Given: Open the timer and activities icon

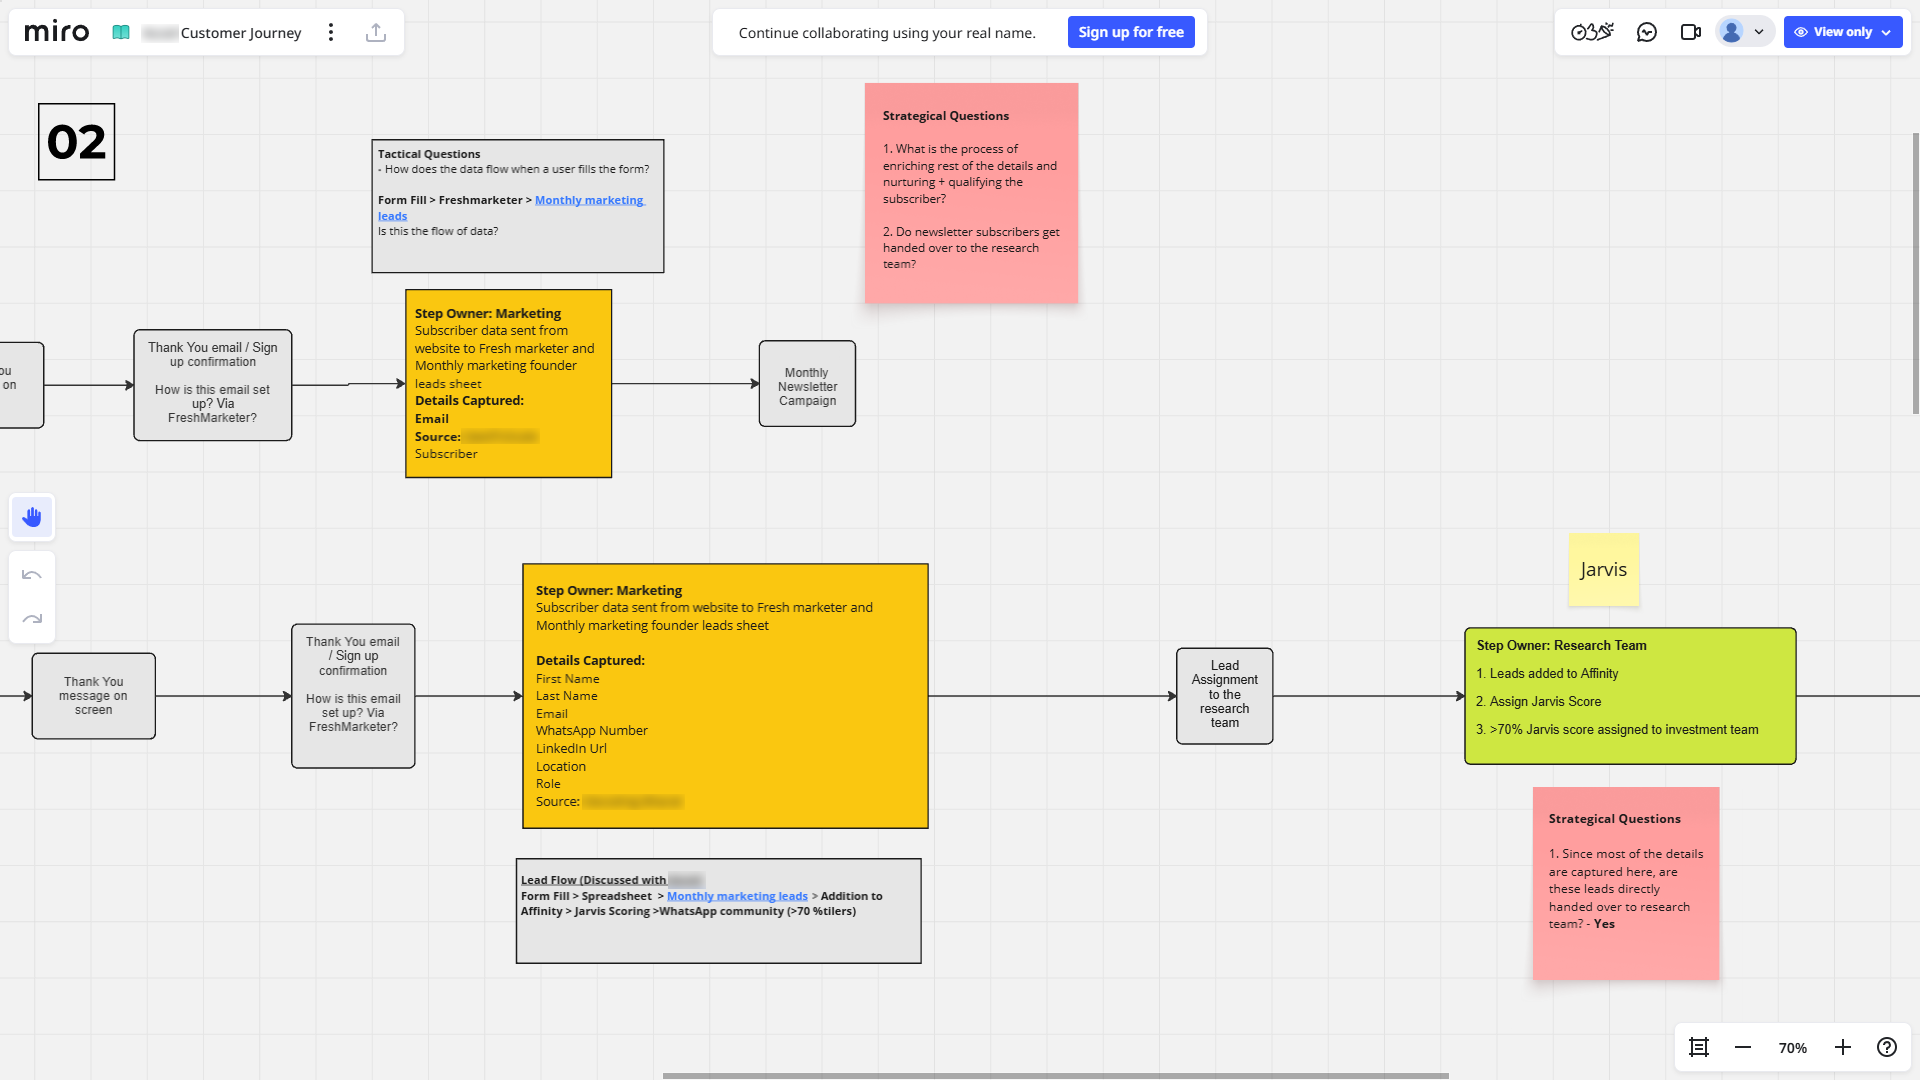Looking at the screenshot, I should 1592,32.
